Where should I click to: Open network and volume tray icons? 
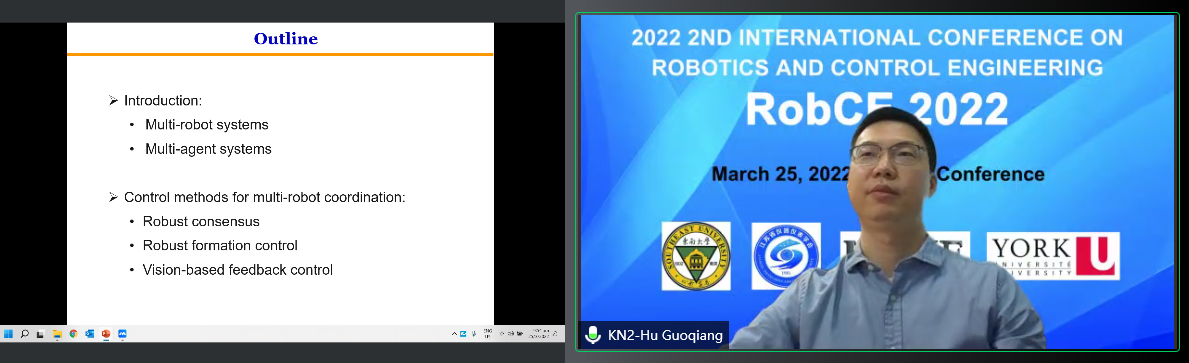[x=513, y=333]
